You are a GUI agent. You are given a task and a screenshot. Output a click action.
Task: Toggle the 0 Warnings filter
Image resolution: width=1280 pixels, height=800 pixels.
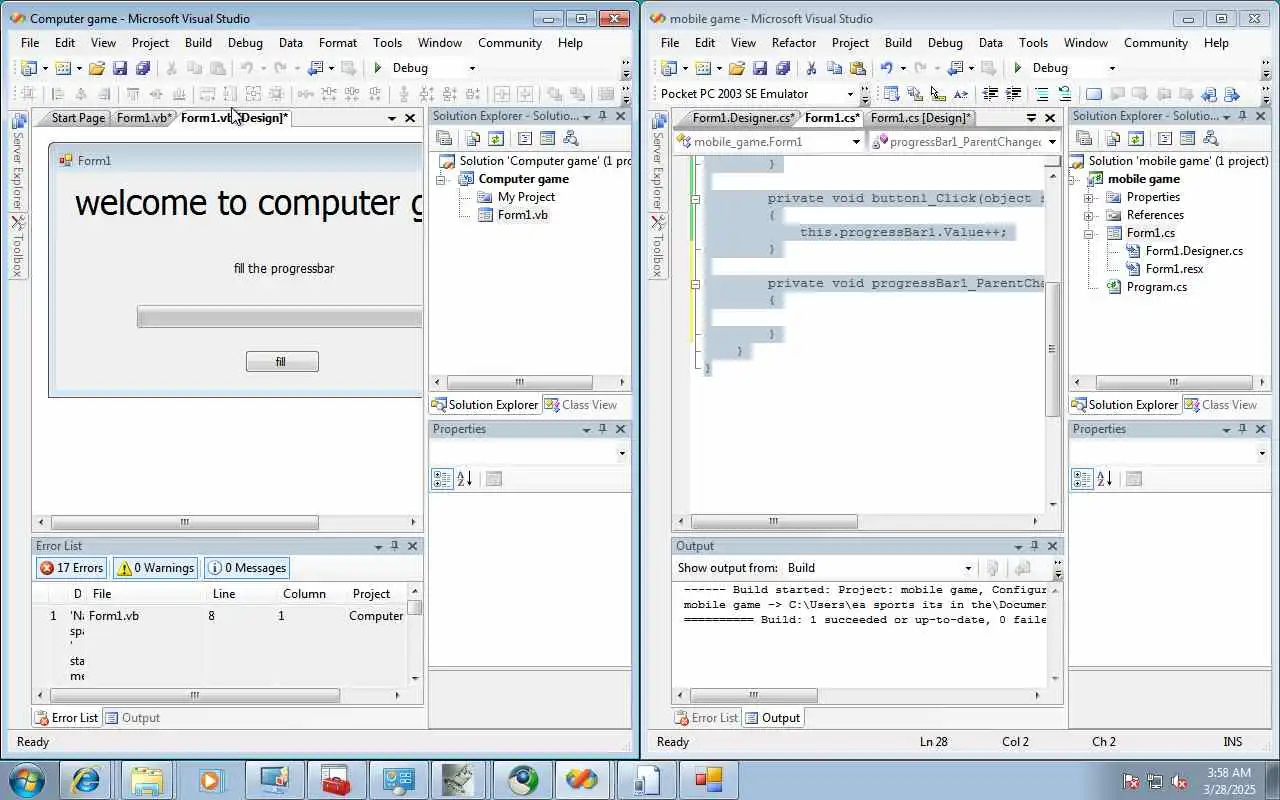[156, 568]
